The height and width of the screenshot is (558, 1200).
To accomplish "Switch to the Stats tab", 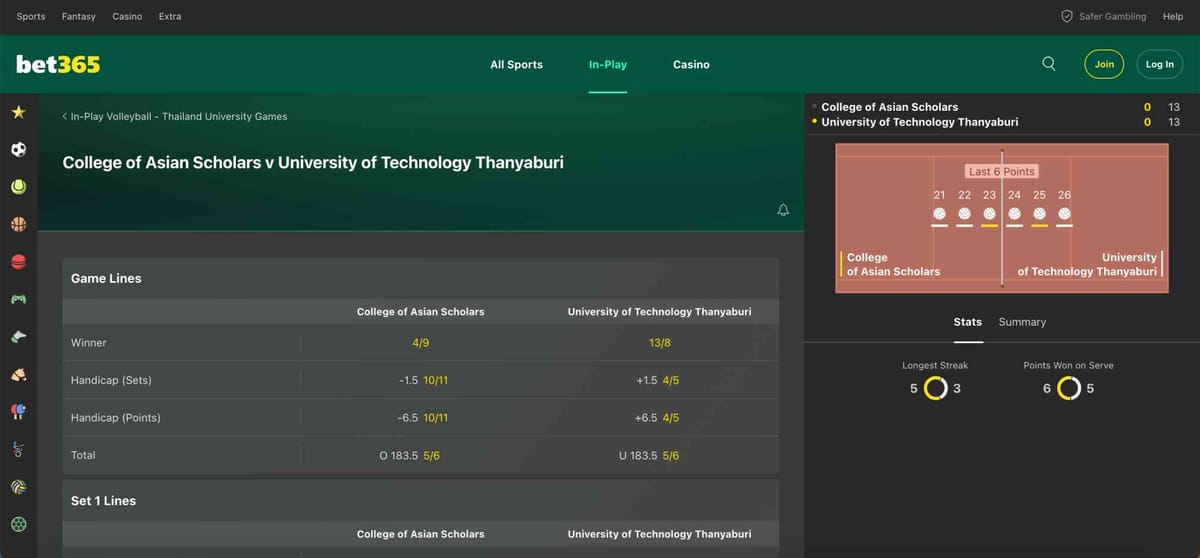I will tap(968, 322).
